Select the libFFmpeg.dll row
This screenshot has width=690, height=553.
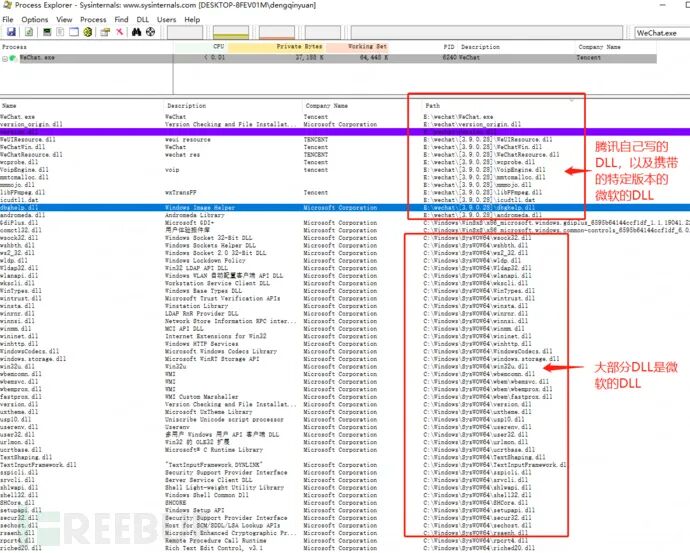pyautogui.click(x=345, y=192)
